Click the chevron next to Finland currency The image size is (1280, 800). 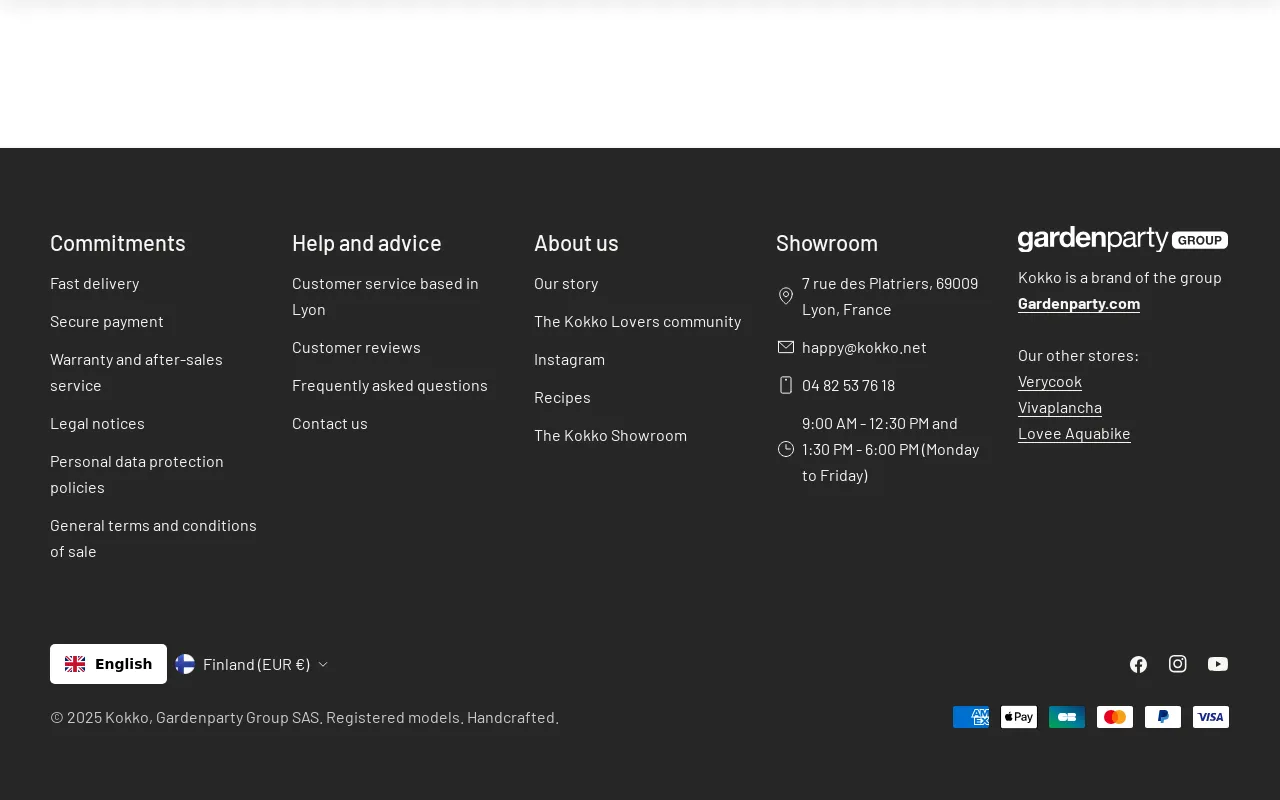tap(323, 664)
